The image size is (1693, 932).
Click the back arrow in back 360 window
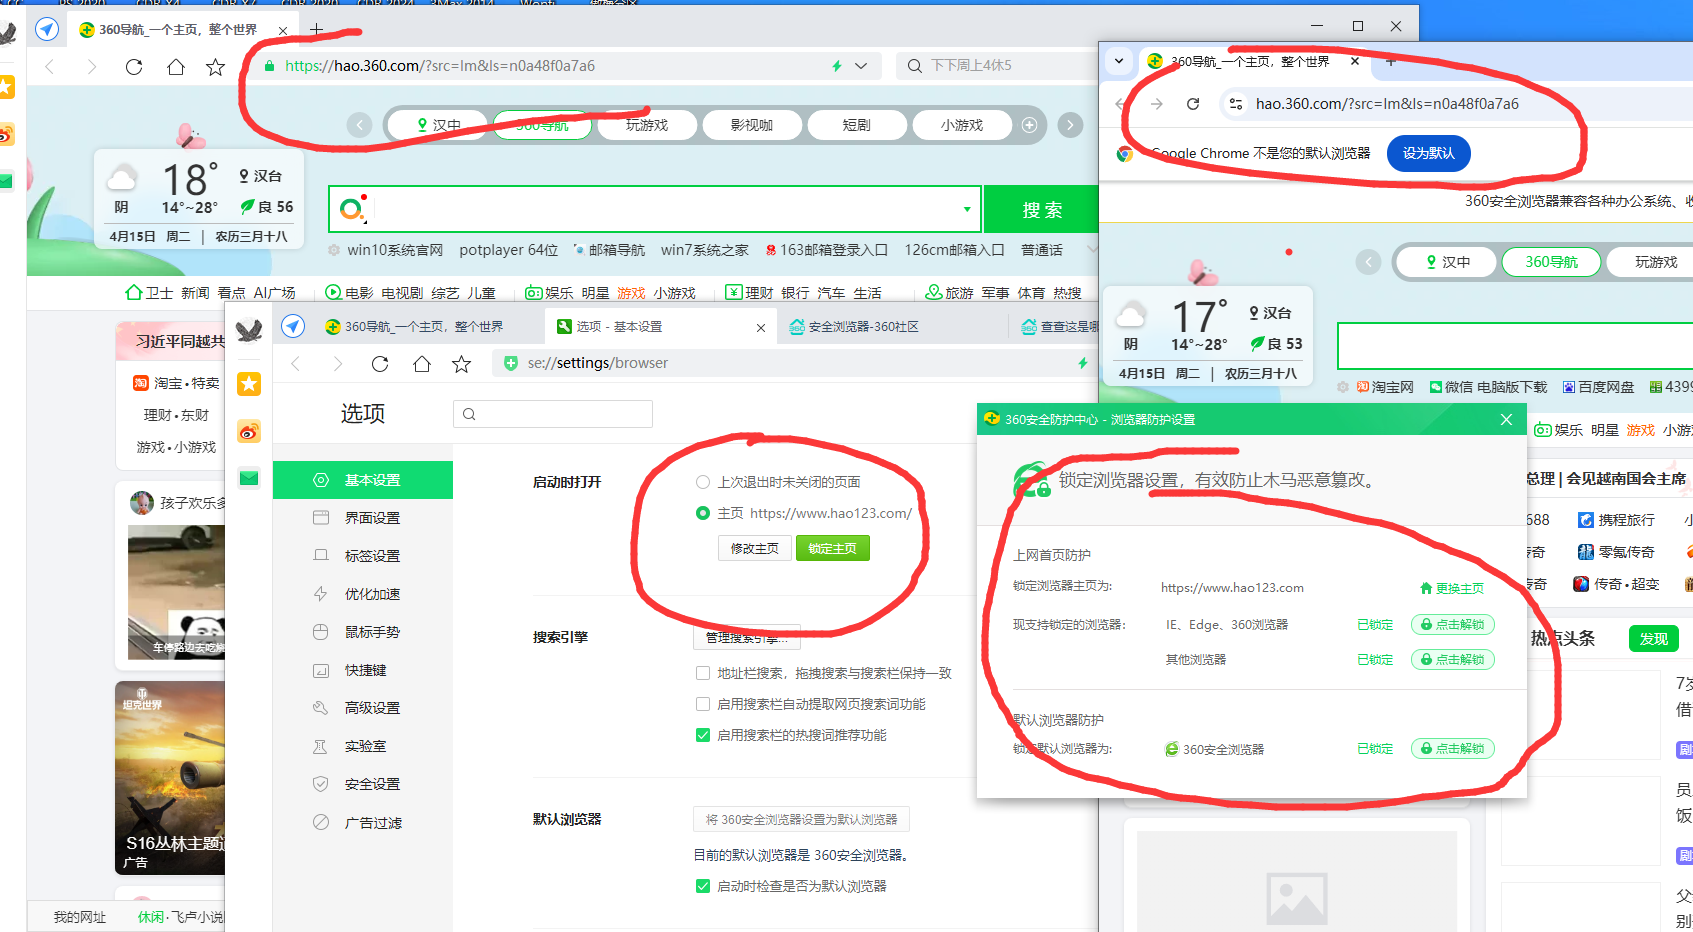[x=50, y=67]
